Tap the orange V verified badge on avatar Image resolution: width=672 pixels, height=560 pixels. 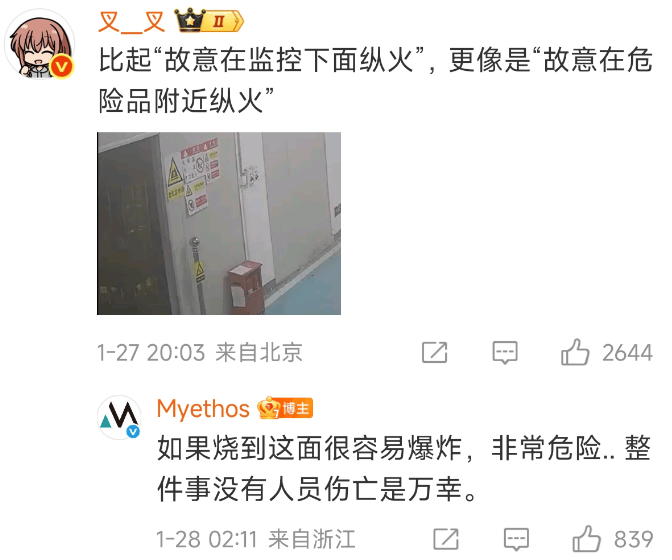point(61,66)
